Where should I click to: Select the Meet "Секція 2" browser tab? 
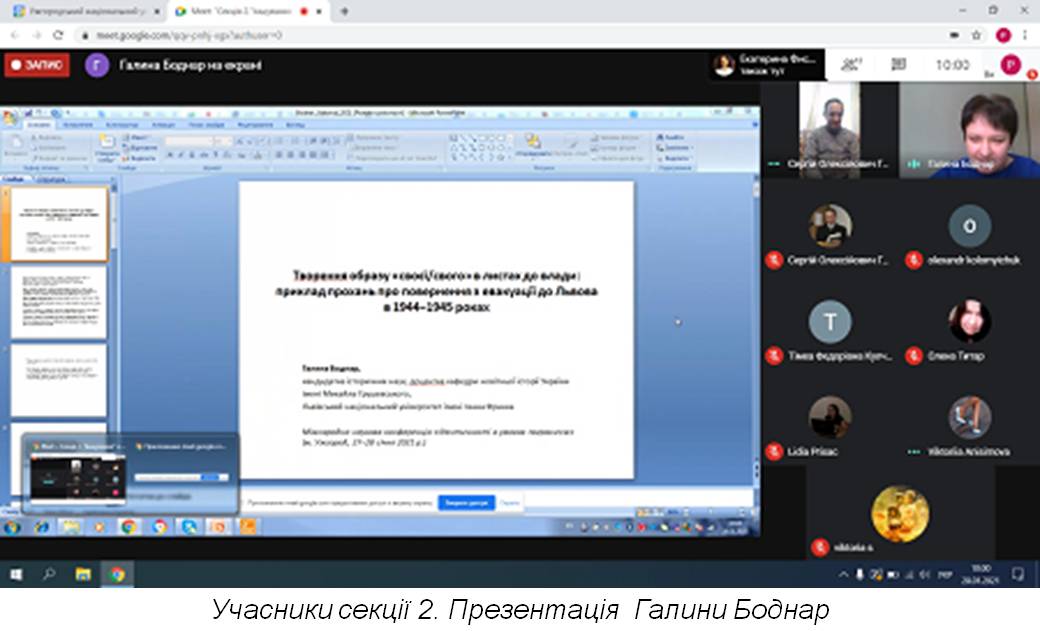point(248,11)
